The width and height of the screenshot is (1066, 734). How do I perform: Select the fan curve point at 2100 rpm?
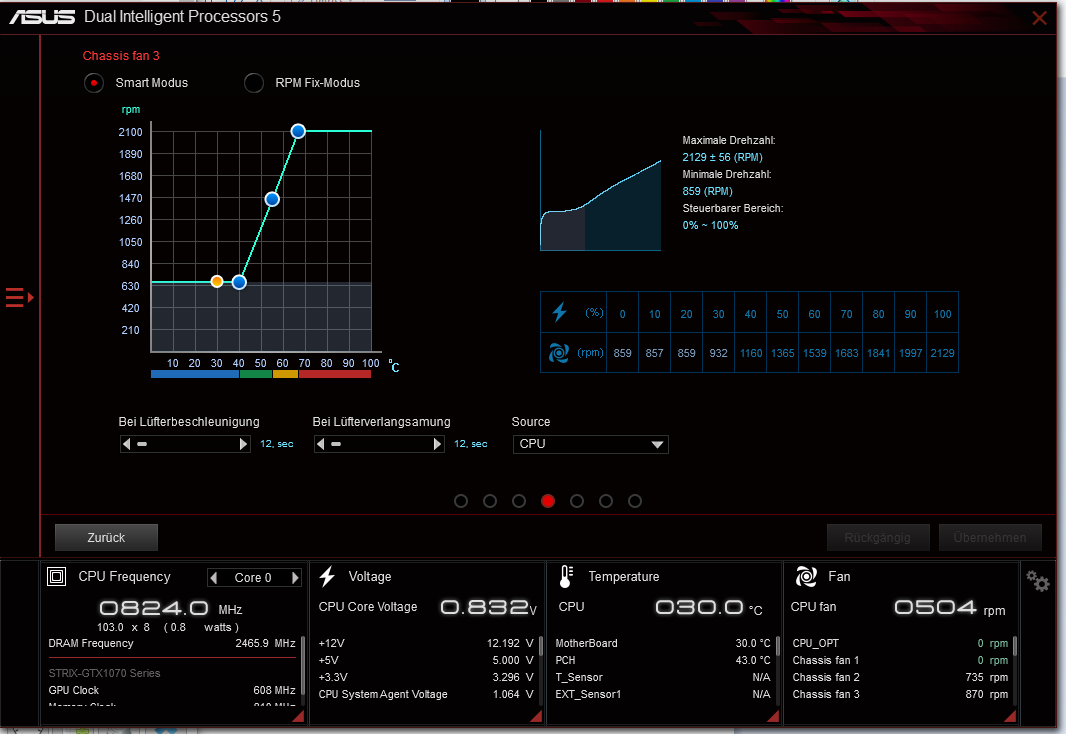[x=298, y=131]
